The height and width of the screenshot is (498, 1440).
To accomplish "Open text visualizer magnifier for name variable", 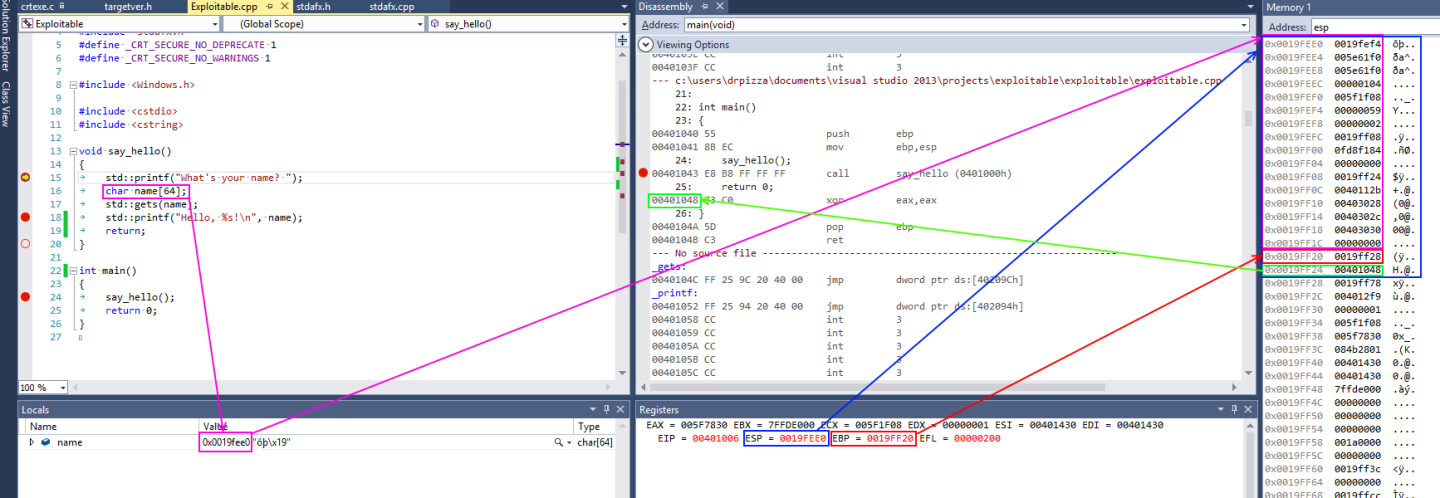I will tap(558, 442).
